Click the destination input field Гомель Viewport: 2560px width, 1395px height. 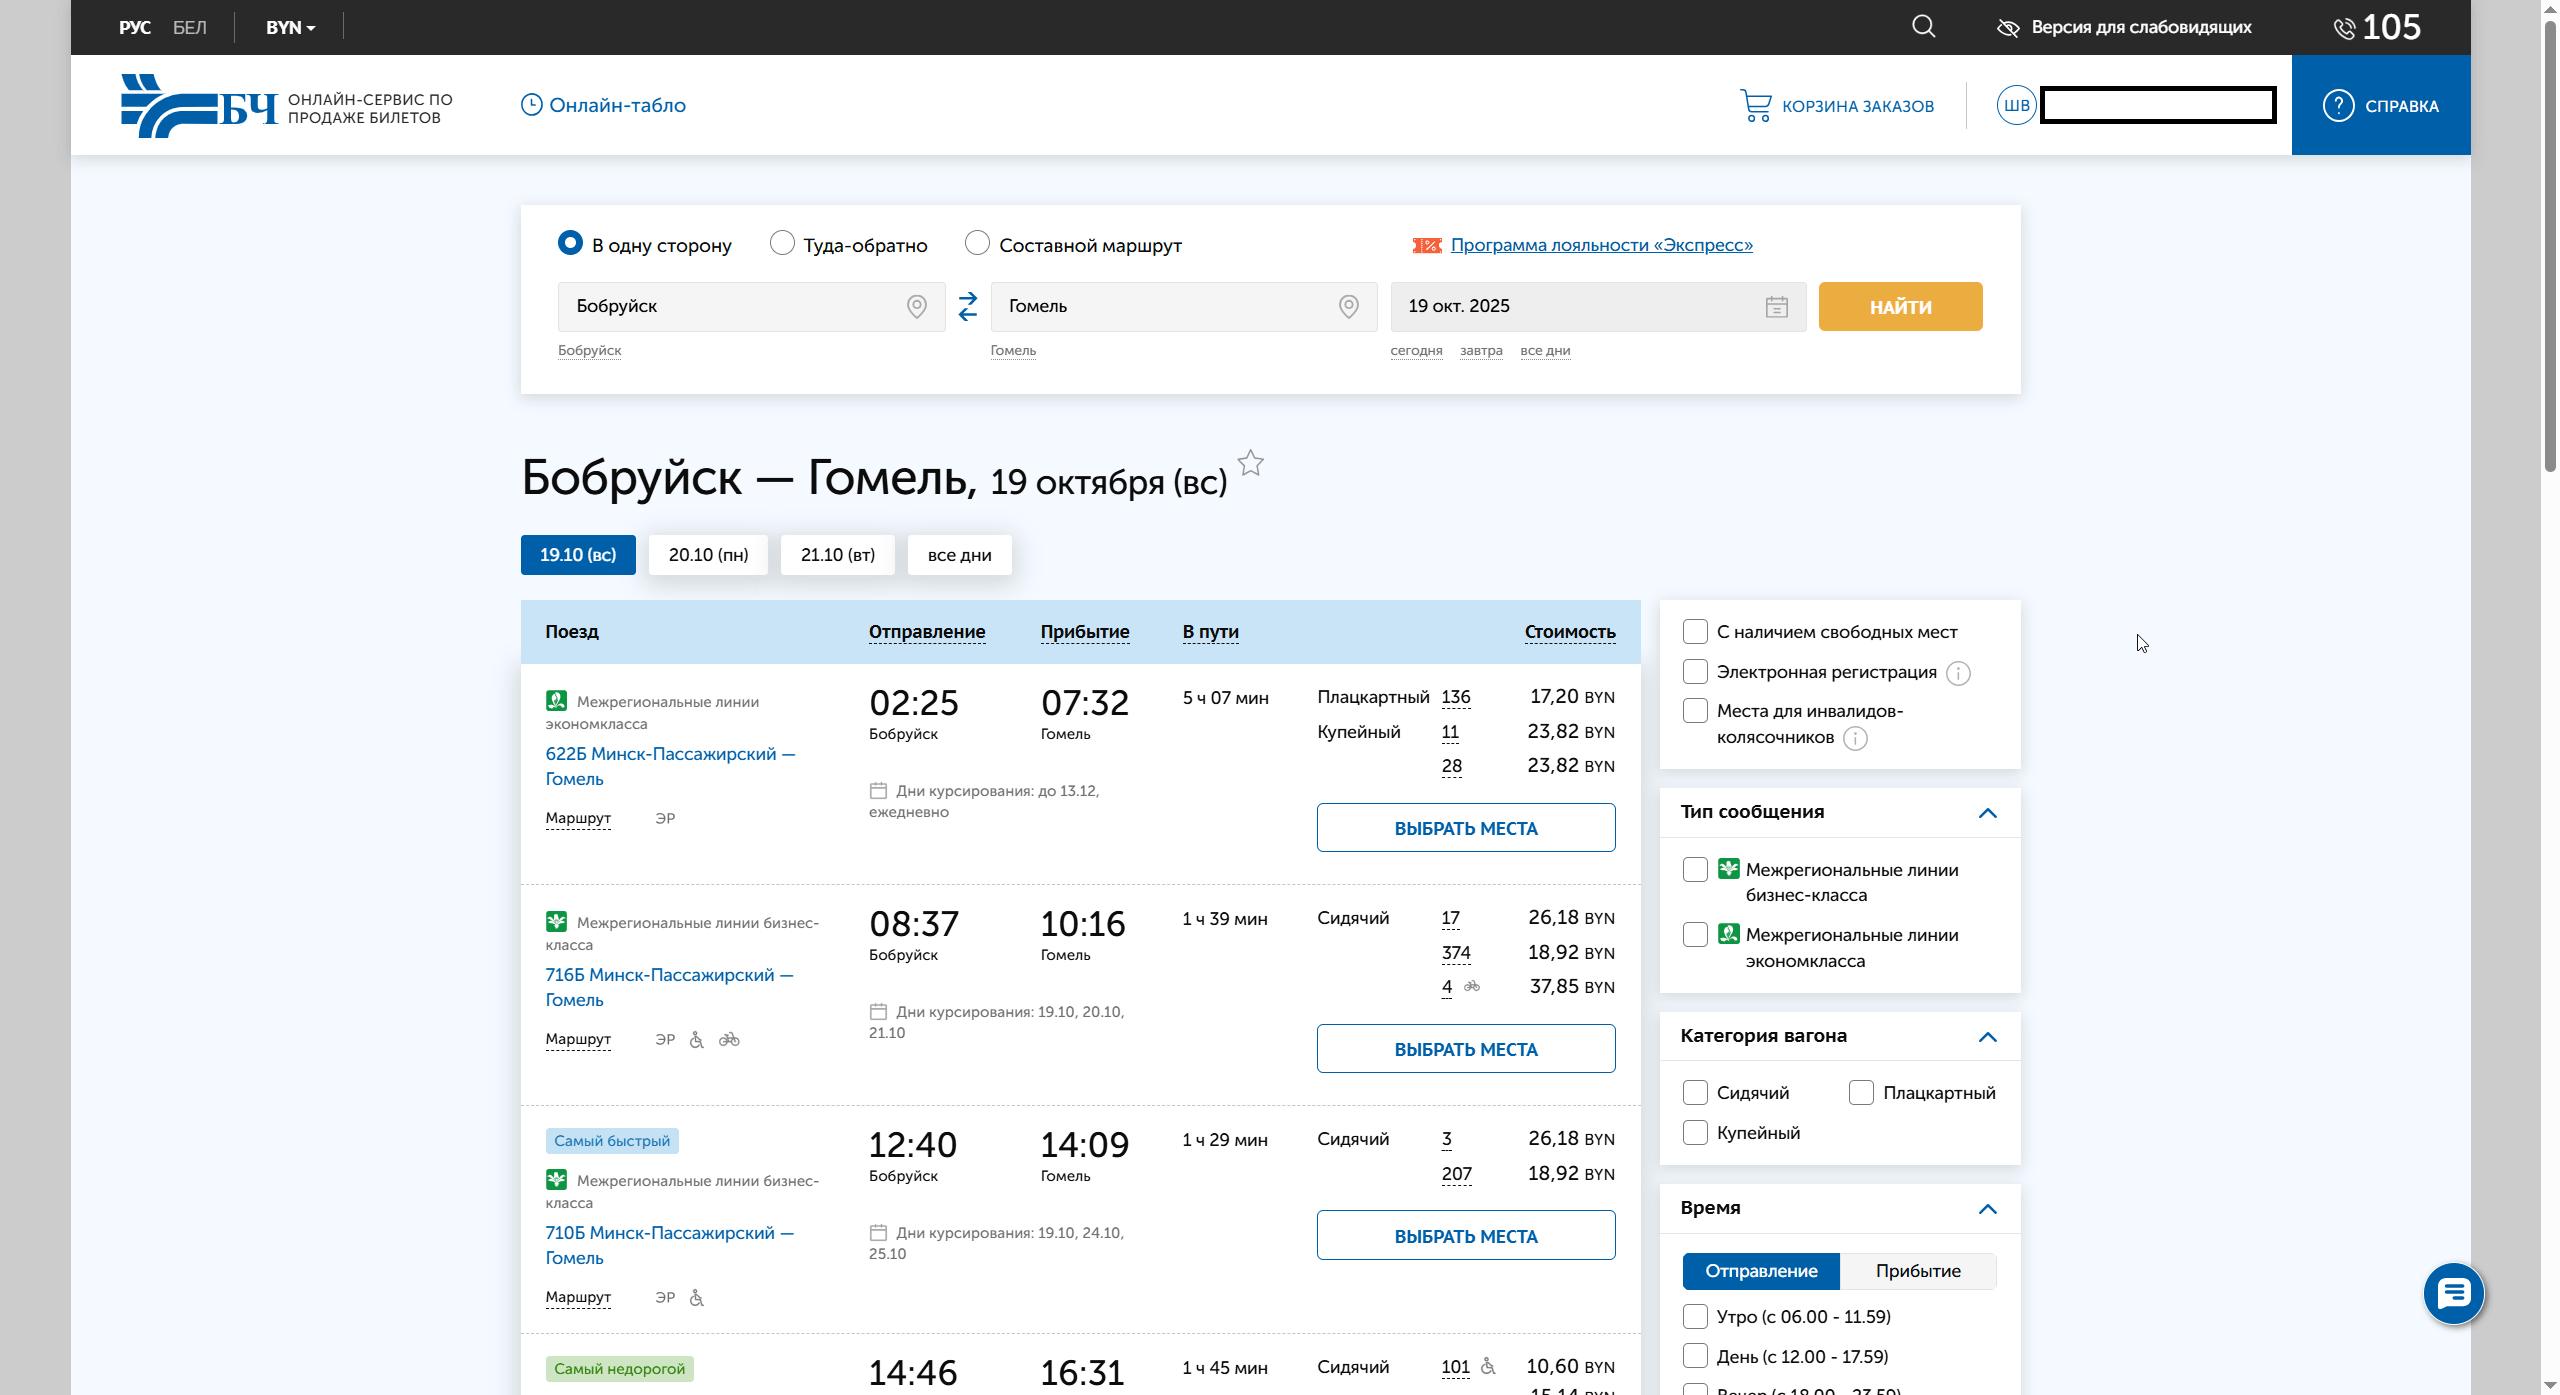pos(1183,306)
